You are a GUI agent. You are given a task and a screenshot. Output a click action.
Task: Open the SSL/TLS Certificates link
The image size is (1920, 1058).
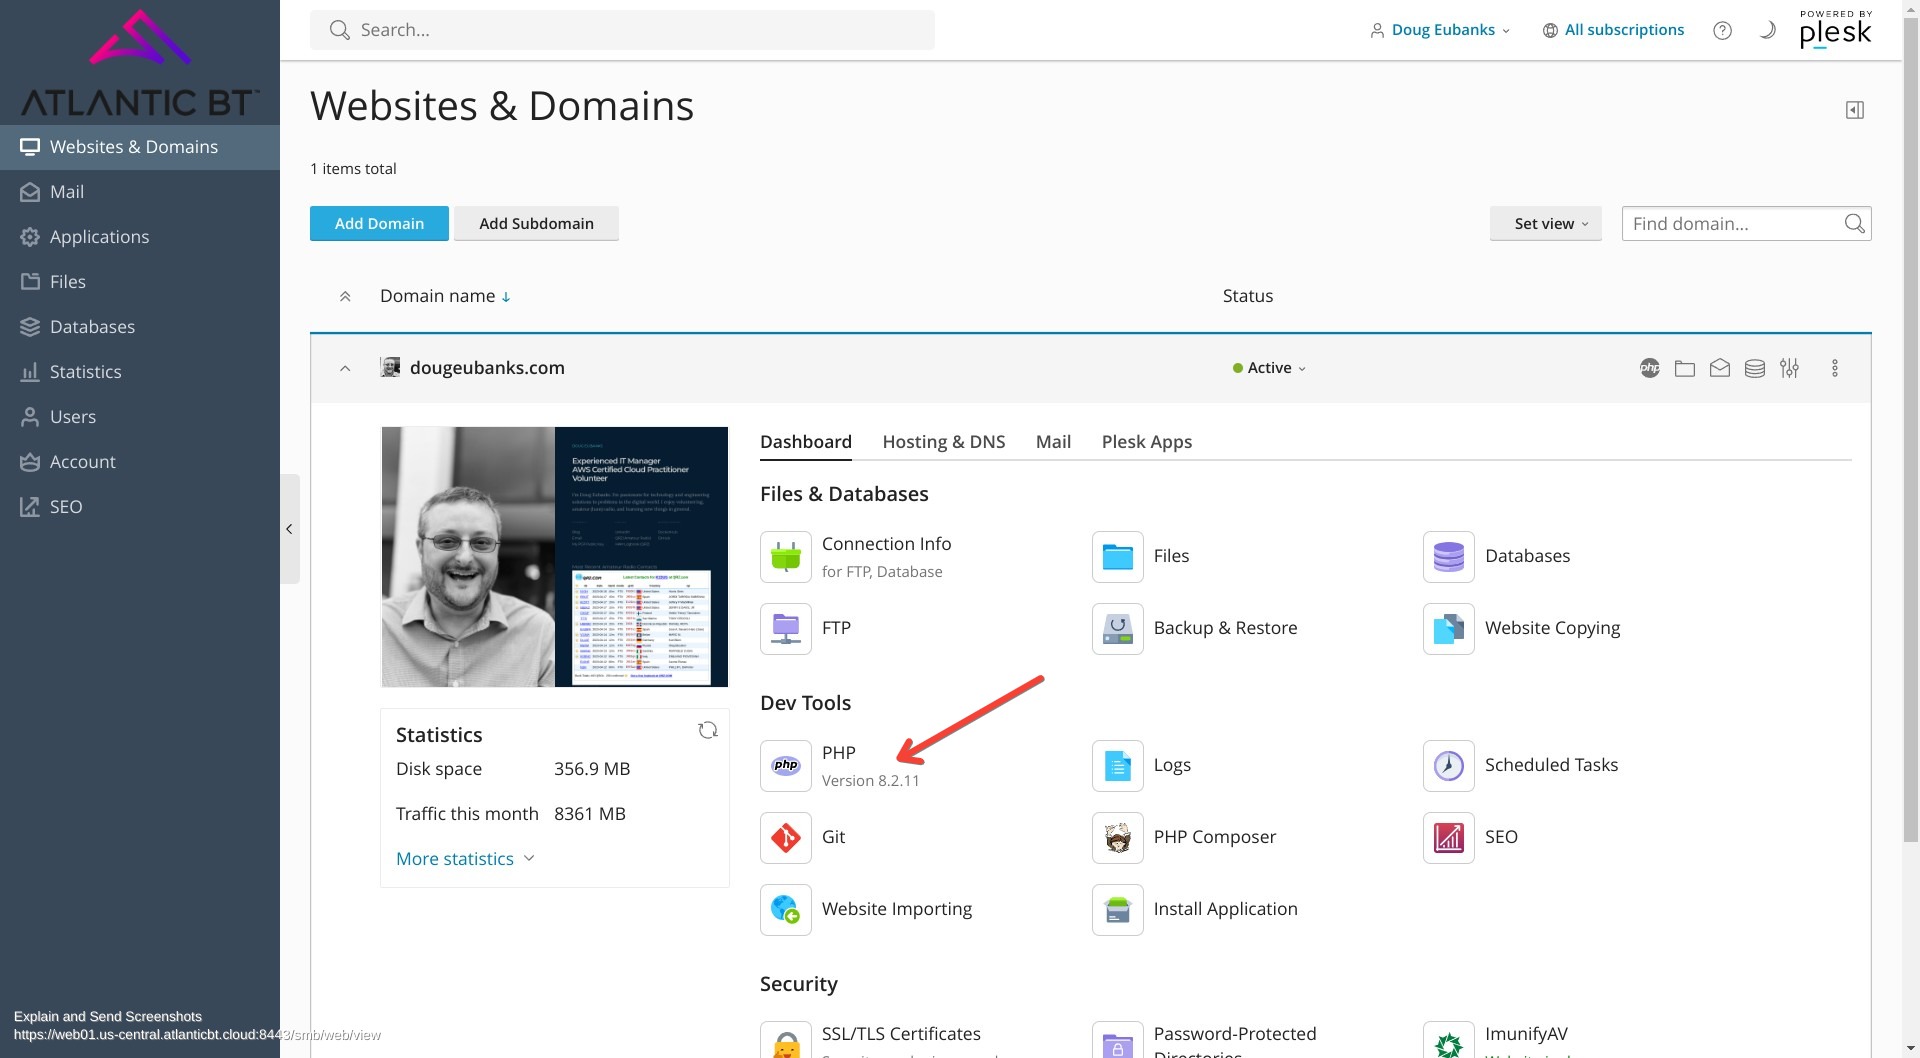click(x=901, y=1034)
